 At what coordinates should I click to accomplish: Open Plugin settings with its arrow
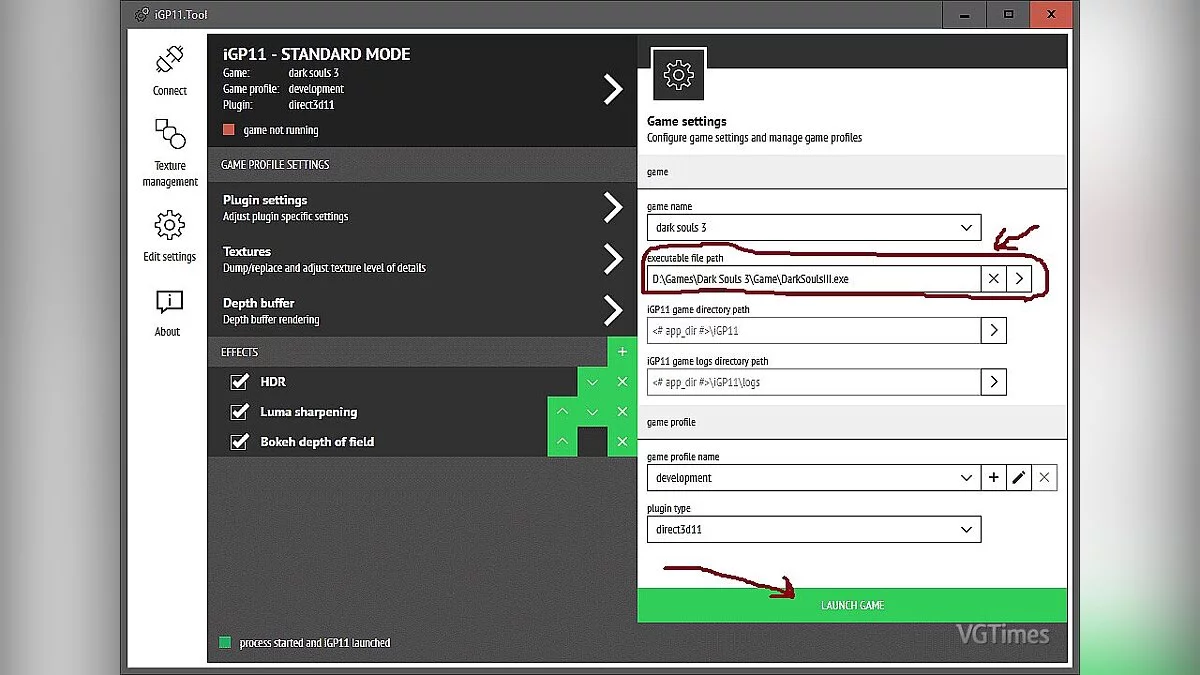613,207
